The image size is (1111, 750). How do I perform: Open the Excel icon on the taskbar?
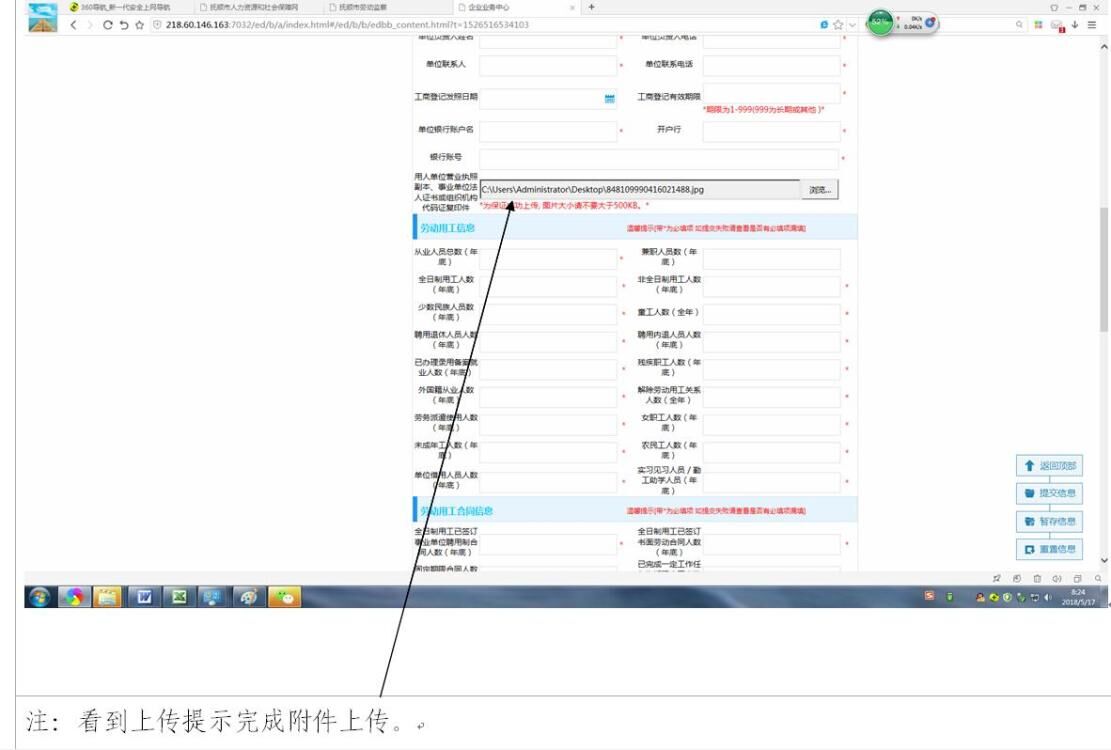tap(179, 597)
